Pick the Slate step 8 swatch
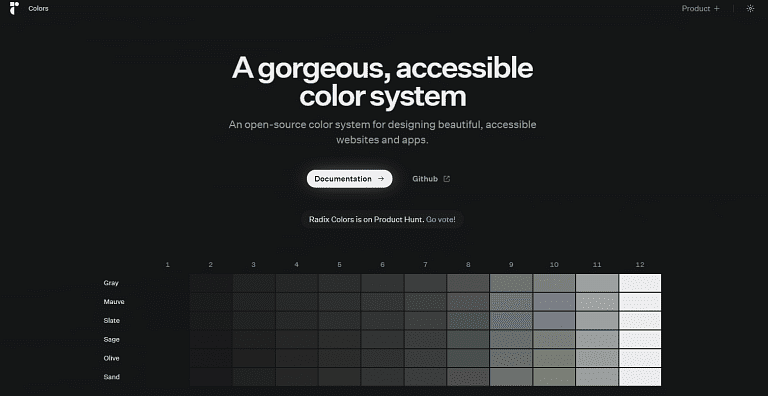The image size is (768, 396). (468, 321)
